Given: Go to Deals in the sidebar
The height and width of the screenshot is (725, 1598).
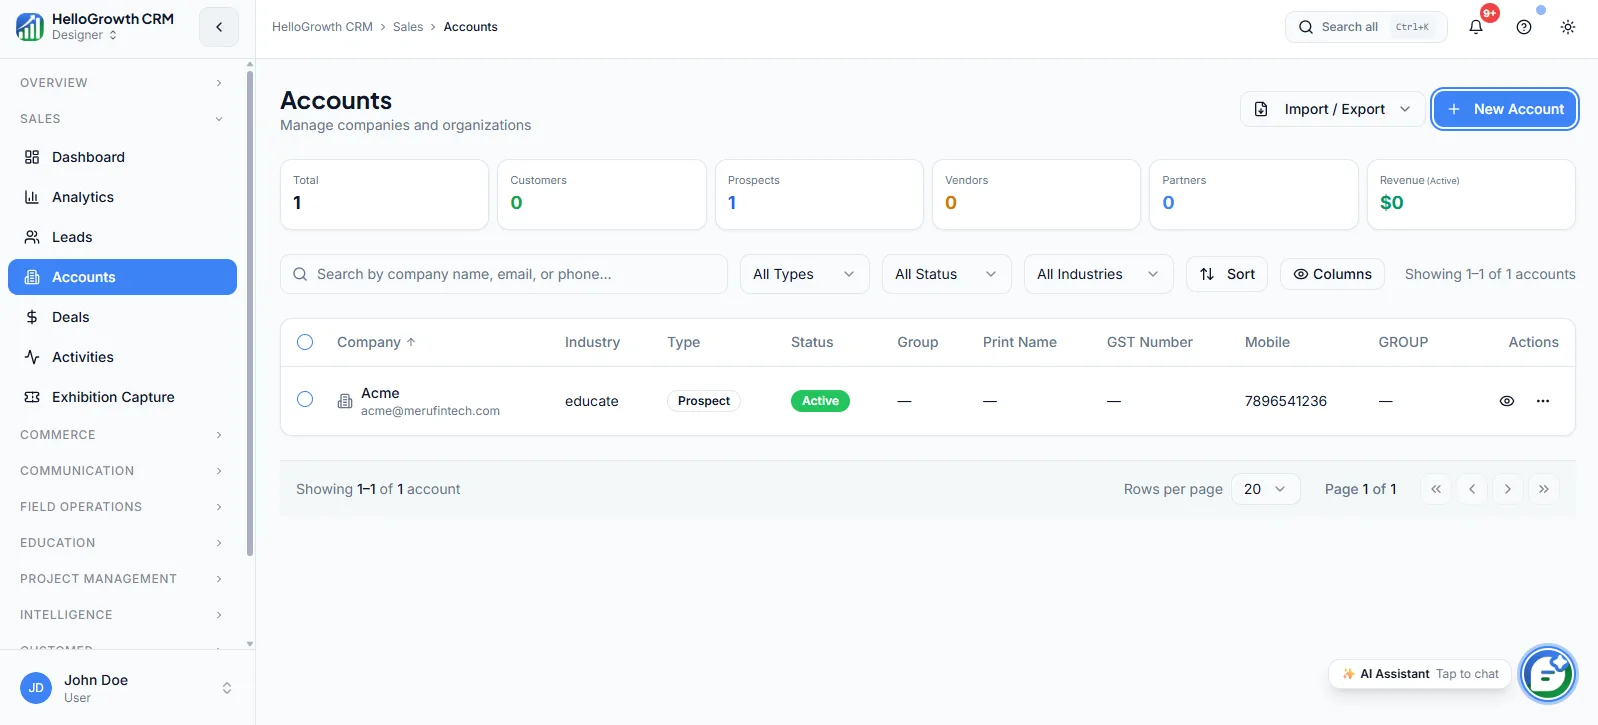Looking at the screenshot, I should click(122, 317).
